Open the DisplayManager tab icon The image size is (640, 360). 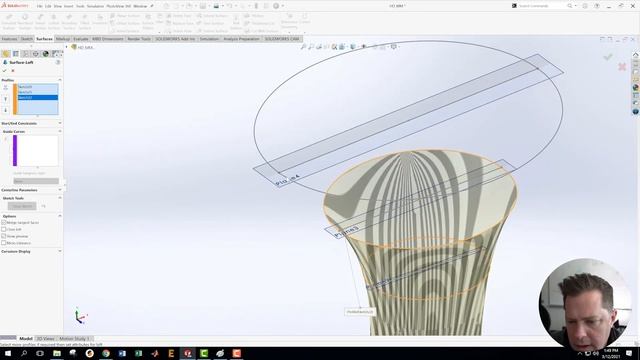tap(46, 54)
